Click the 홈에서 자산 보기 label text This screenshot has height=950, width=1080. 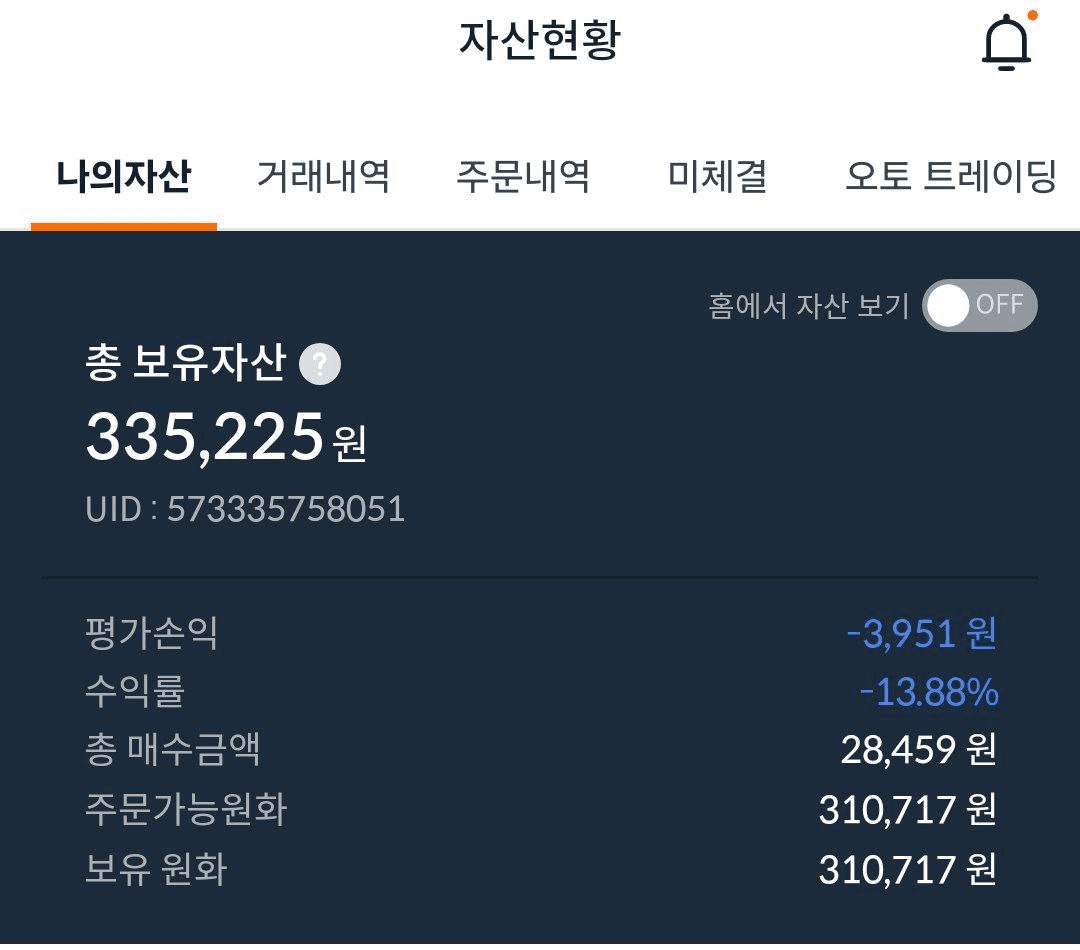[x=809, y=306]
